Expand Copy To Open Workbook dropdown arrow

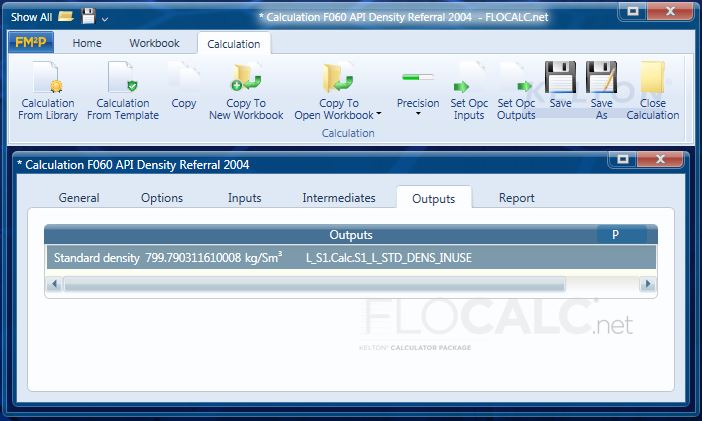pyautogui.click(x=379, y=114)
